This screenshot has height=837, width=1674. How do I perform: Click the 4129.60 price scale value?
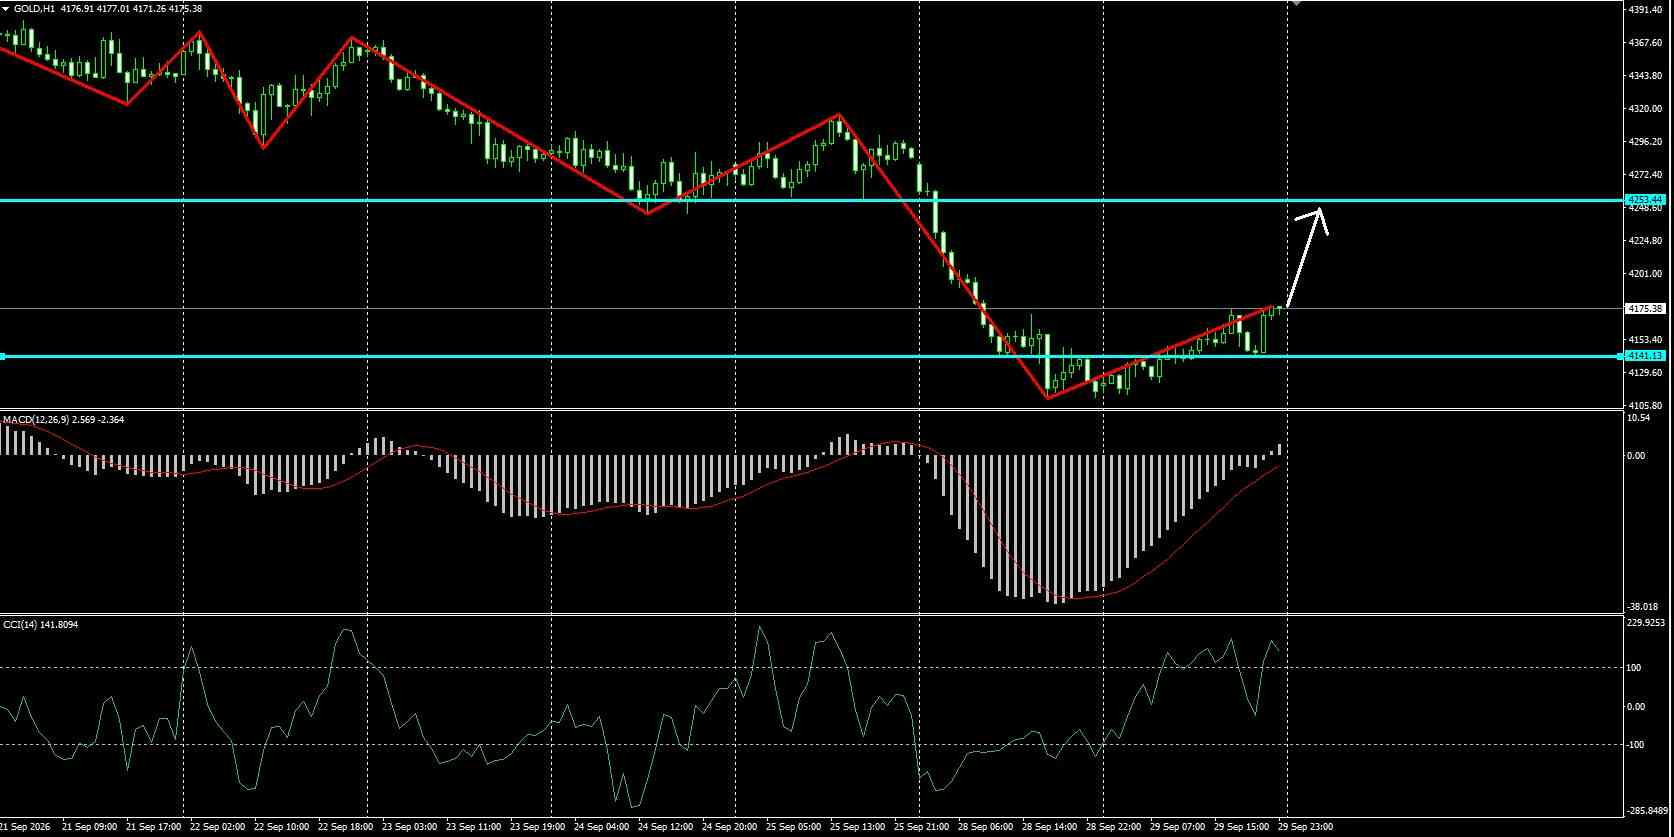1645,373
